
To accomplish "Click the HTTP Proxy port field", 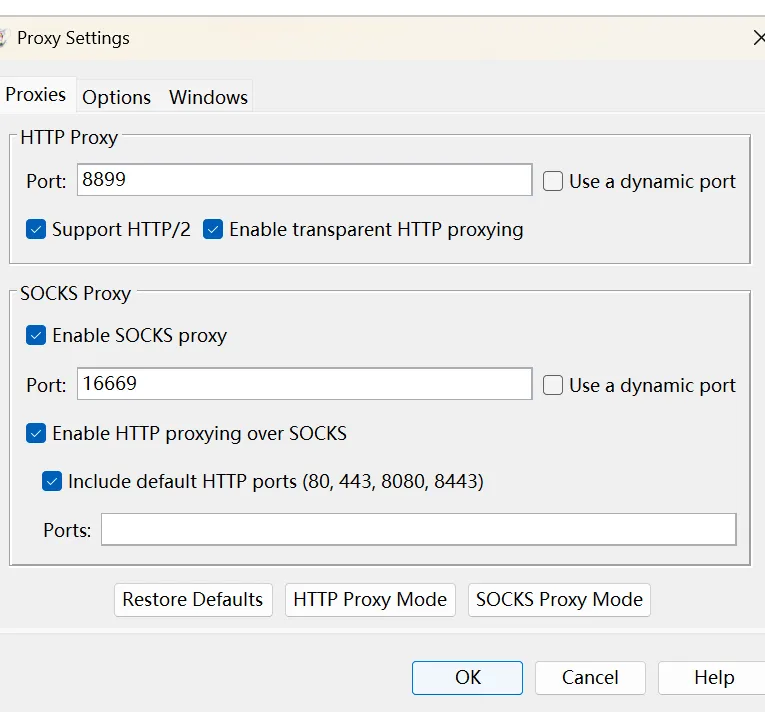I will (304, 180).
